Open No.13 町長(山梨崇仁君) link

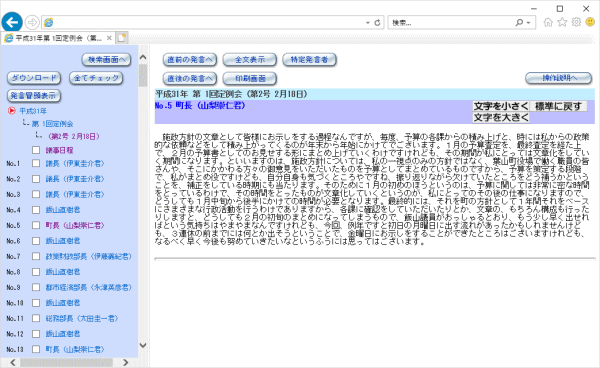tap(75, 349)
